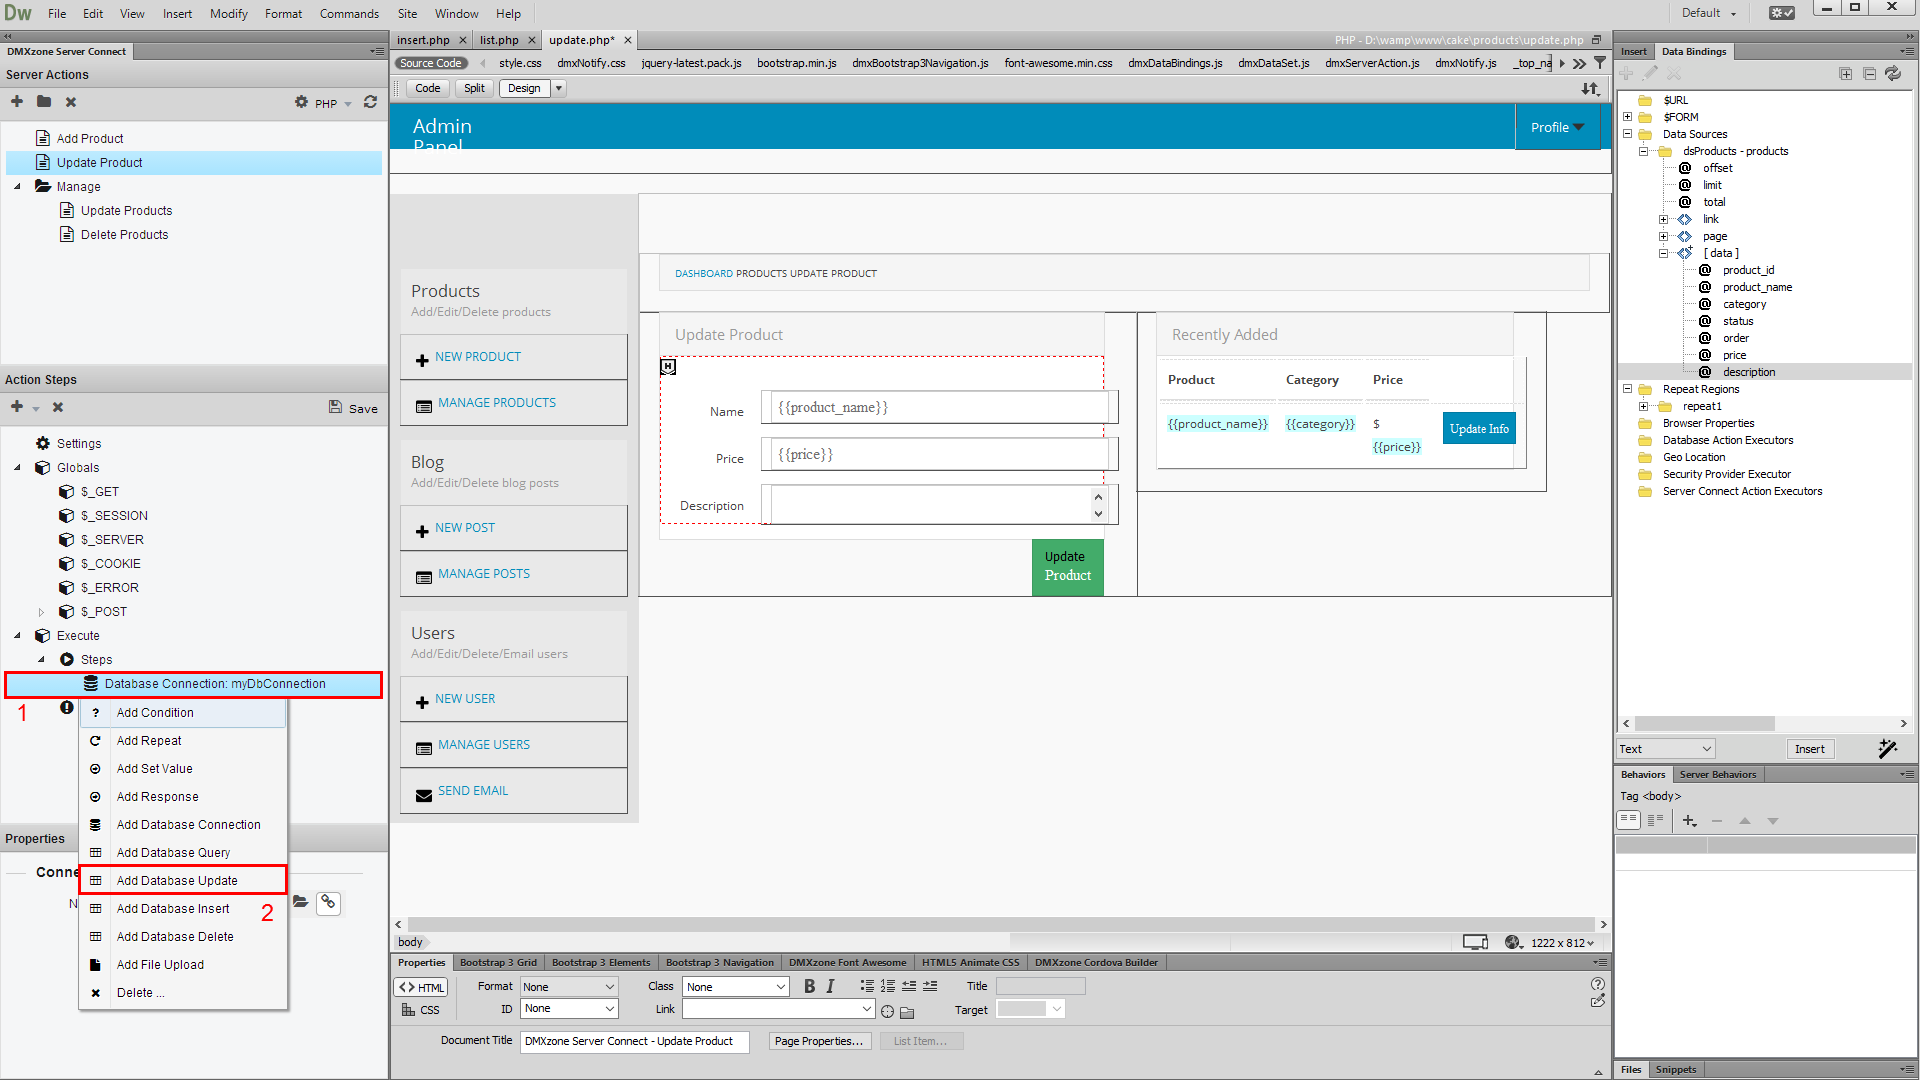Refresh the Server Actions list

tap(370, 102)
